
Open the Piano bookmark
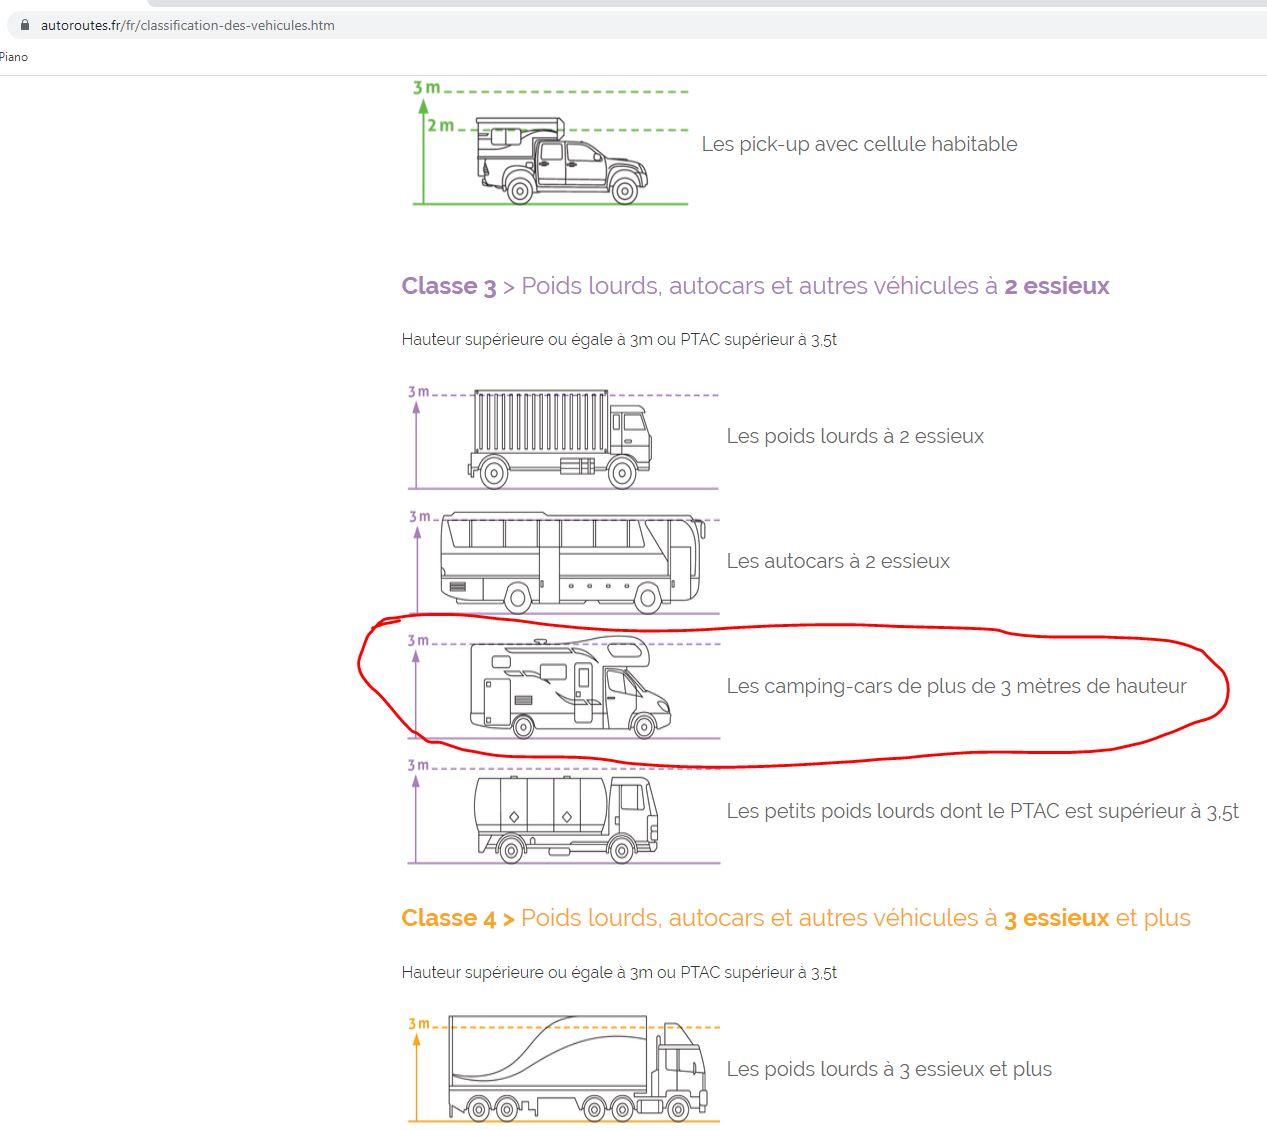(x=14, y=57)
